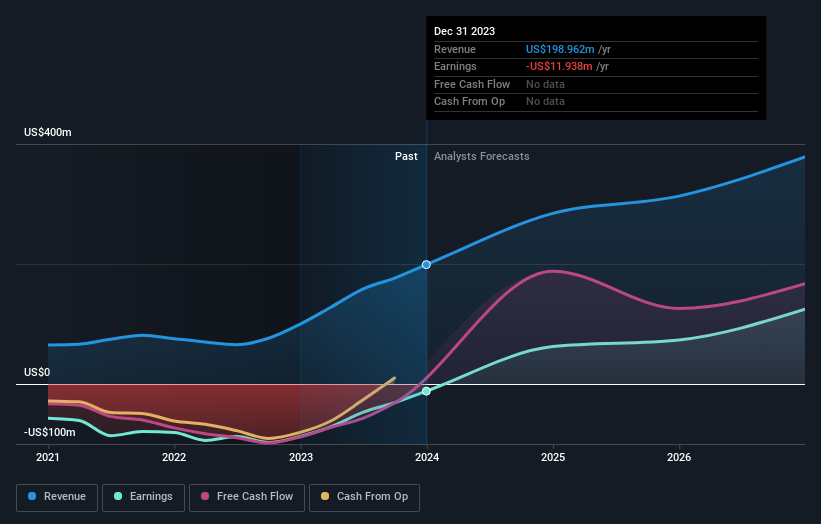
Task: Click the Revenue tooltip row label
Action: point(455,49)
